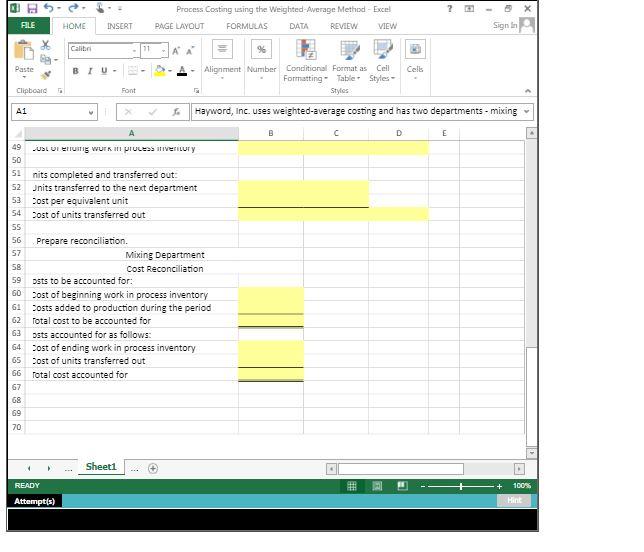Click the Touch/Mouse mode icon
Image resolution: width=644 pixels, height=552 pixels.
(x=100, y=8)
